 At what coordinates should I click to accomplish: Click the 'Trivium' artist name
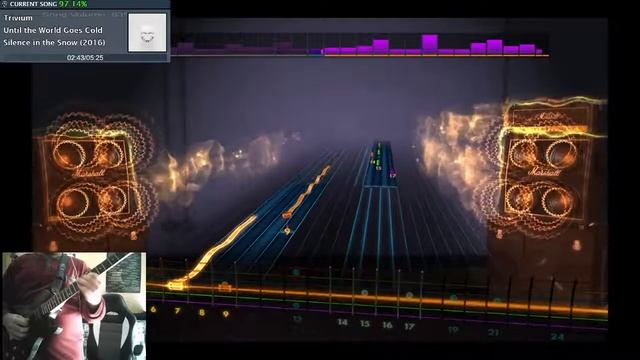coord(18,18)
